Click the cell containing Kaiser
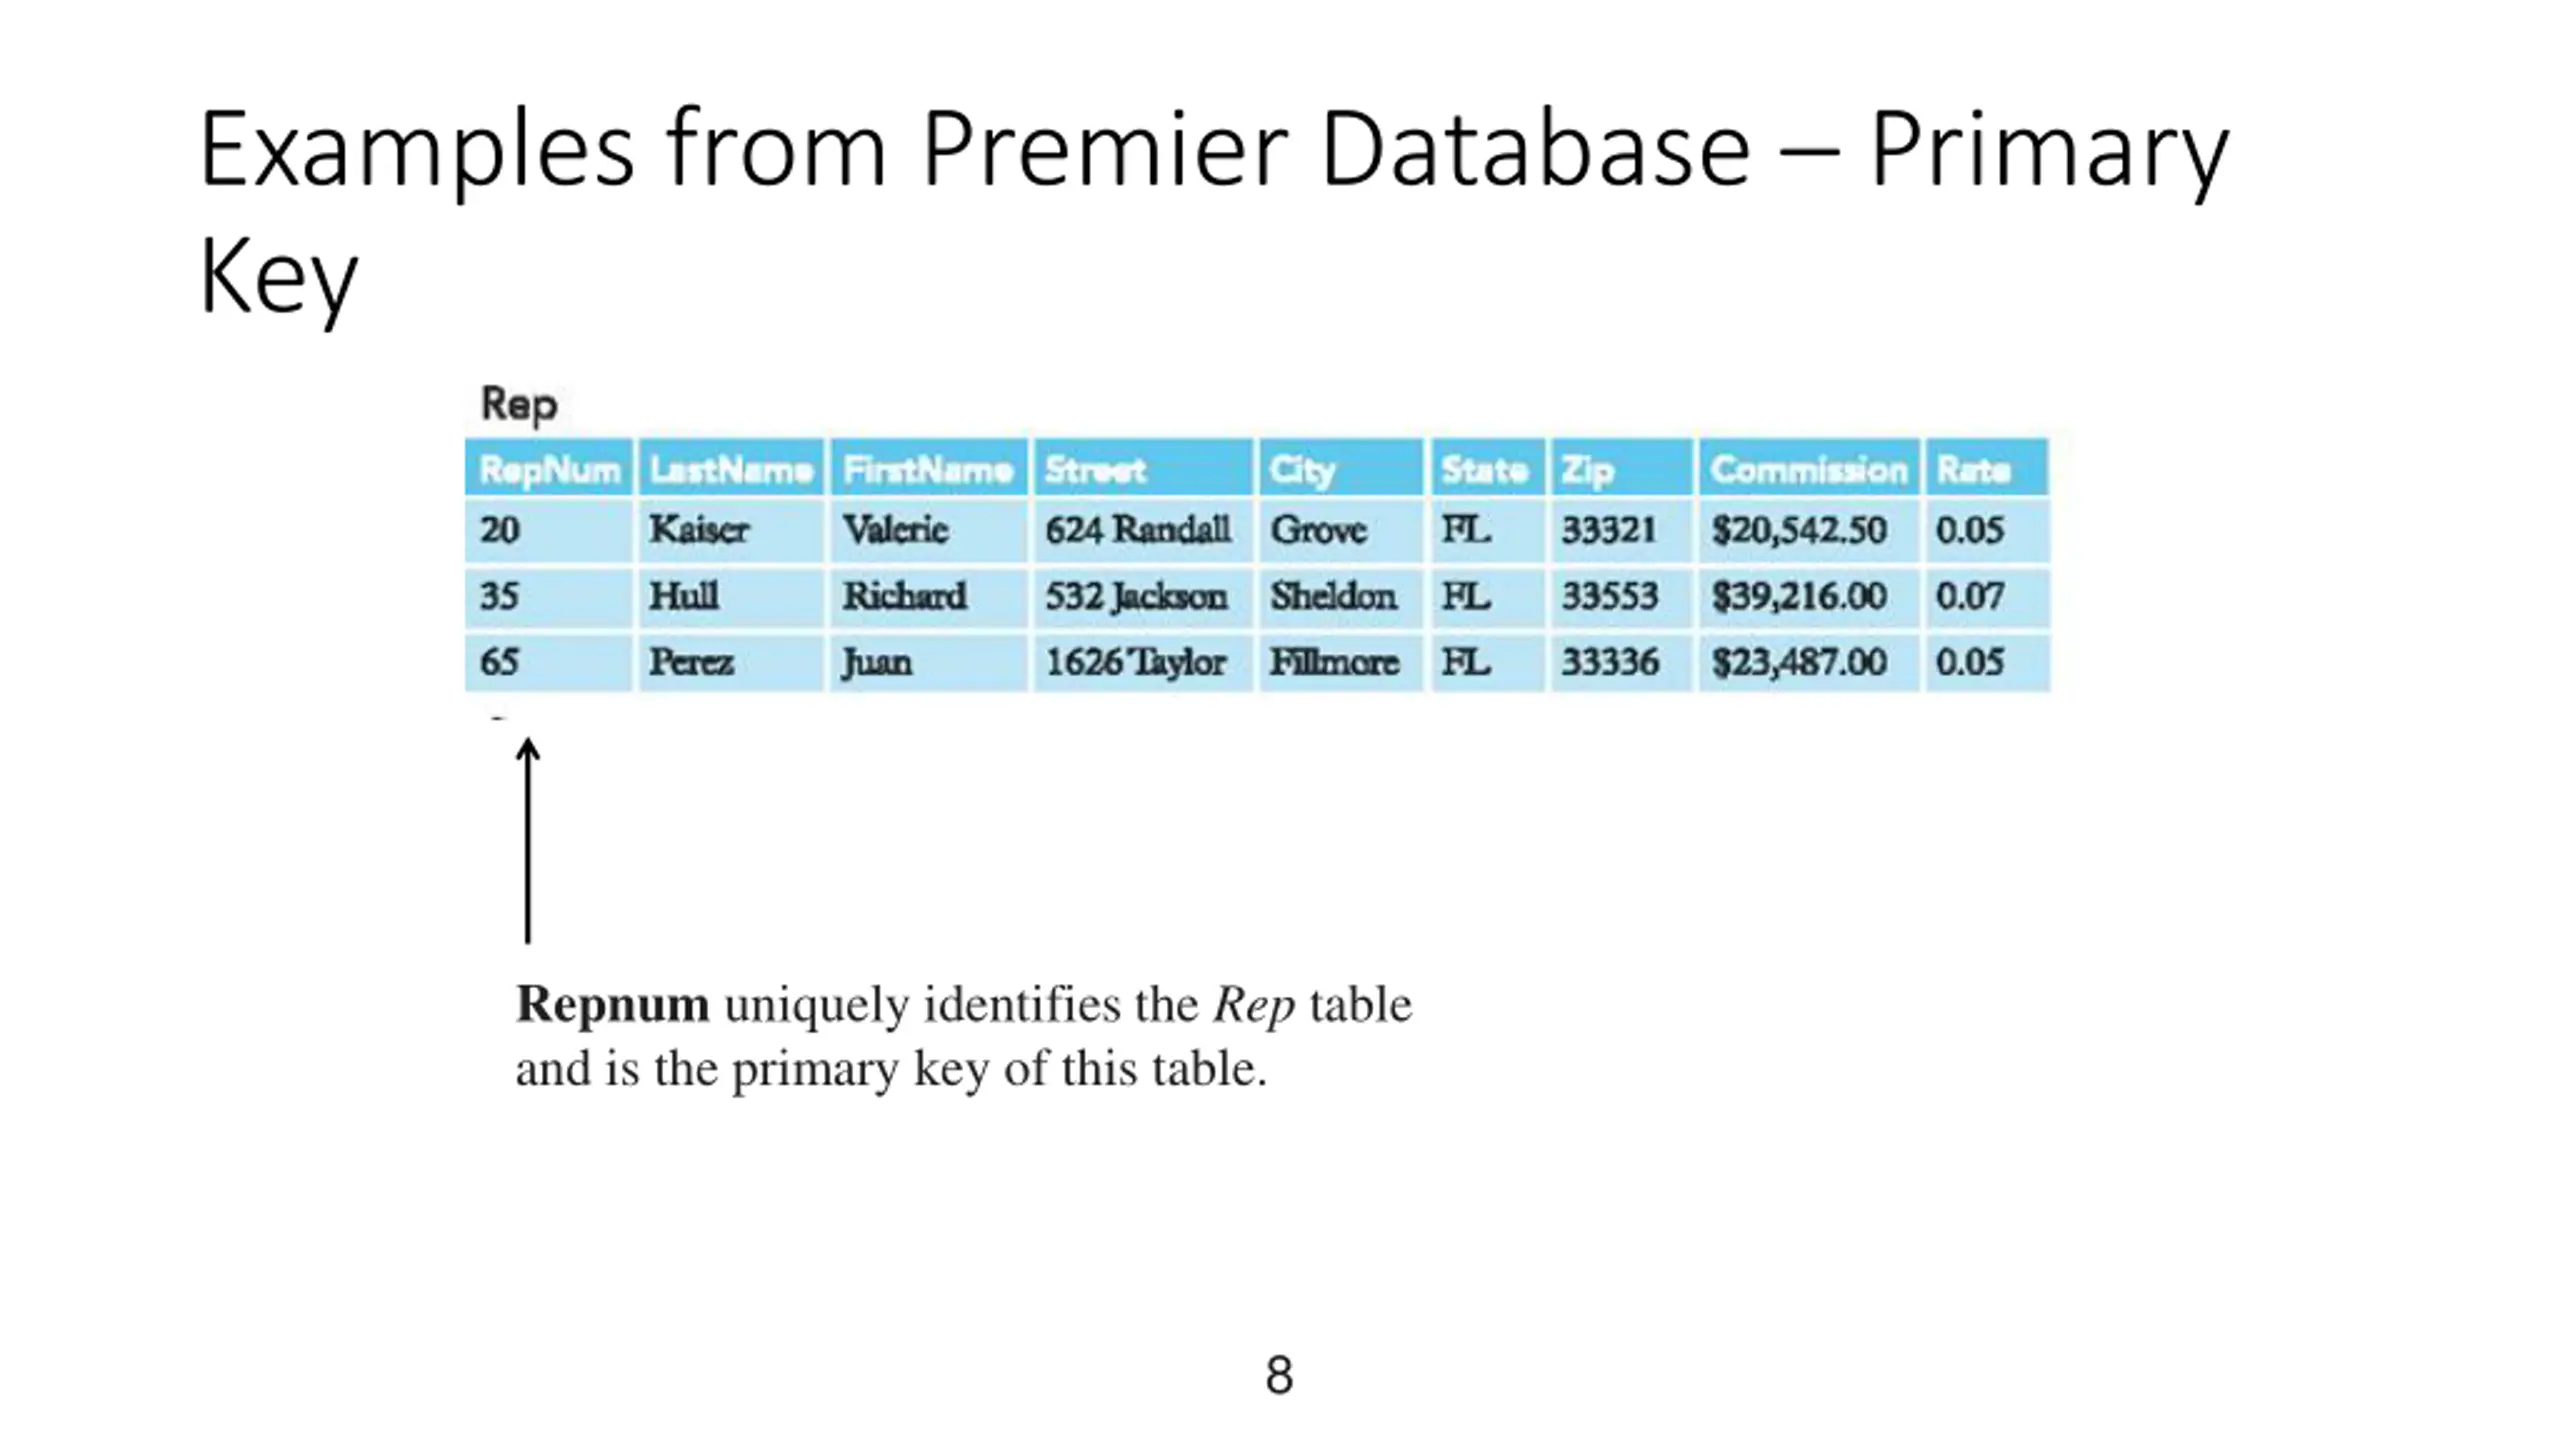2560x1440 pixels. [x=699, y=530]
